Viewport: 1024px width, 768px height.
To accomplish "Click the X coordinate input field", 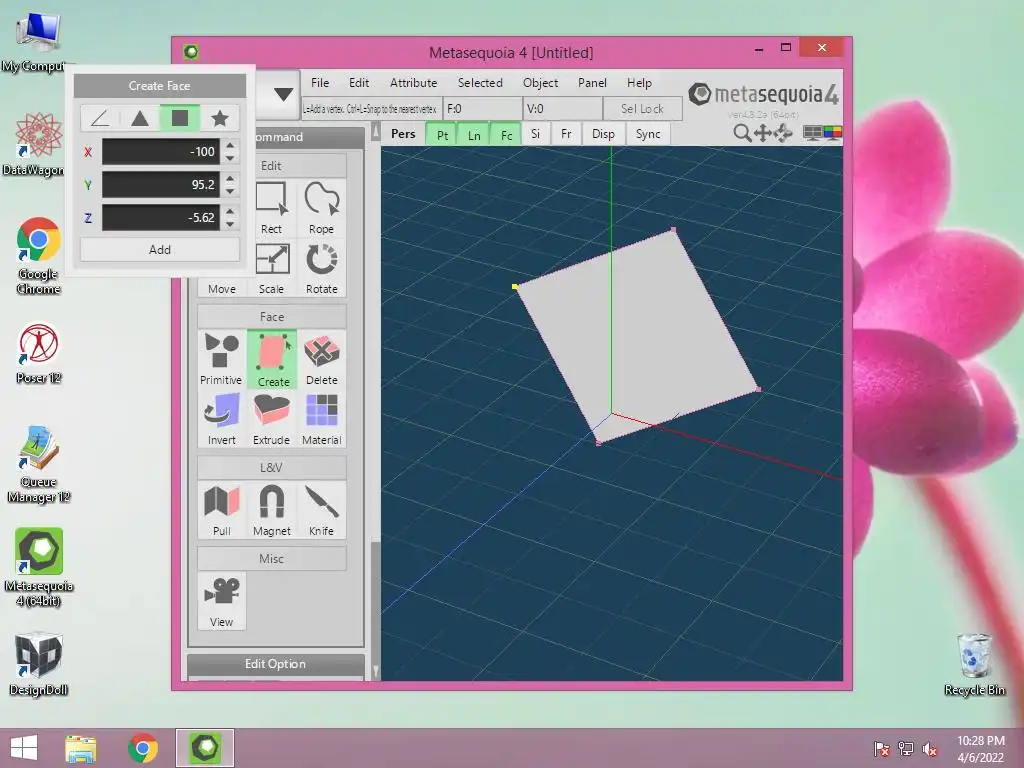I will pyautogui.click(x=161, y=152).
